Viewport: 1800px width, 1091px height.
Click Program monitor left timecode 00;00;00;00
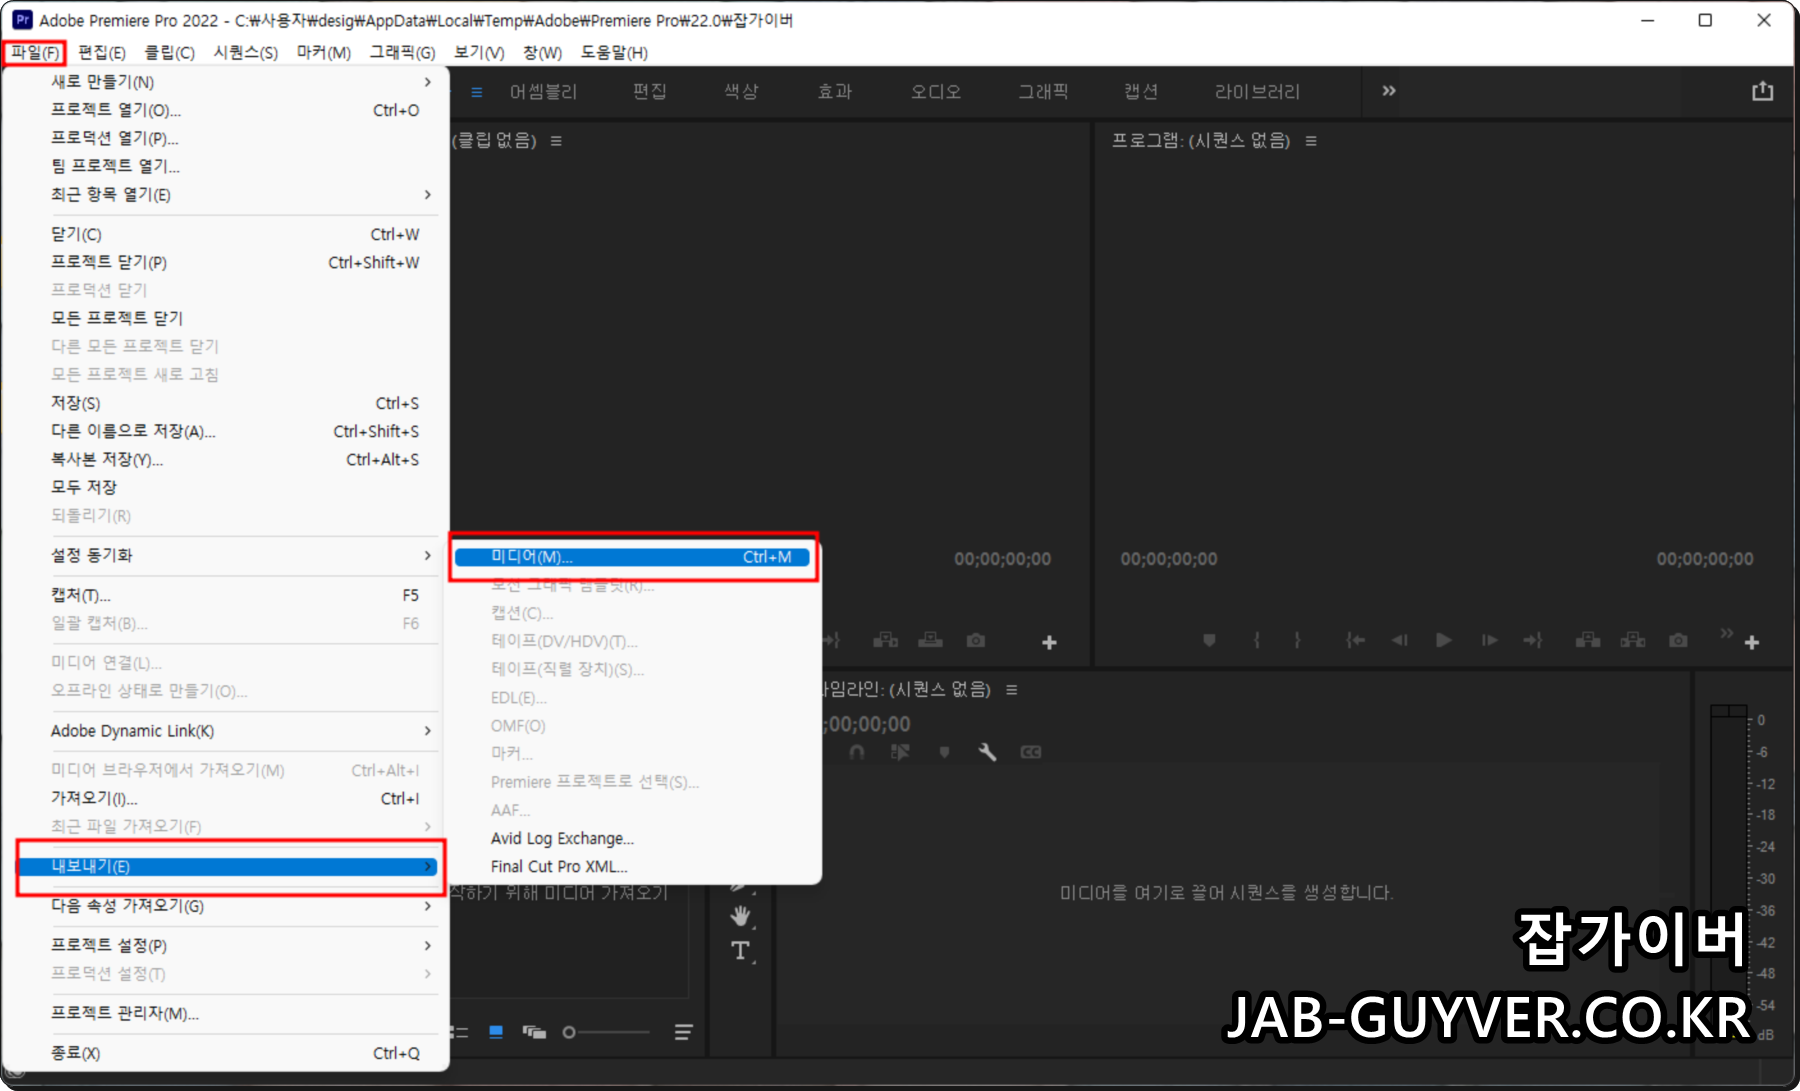pyautogui.click(x=1168, y=559)
